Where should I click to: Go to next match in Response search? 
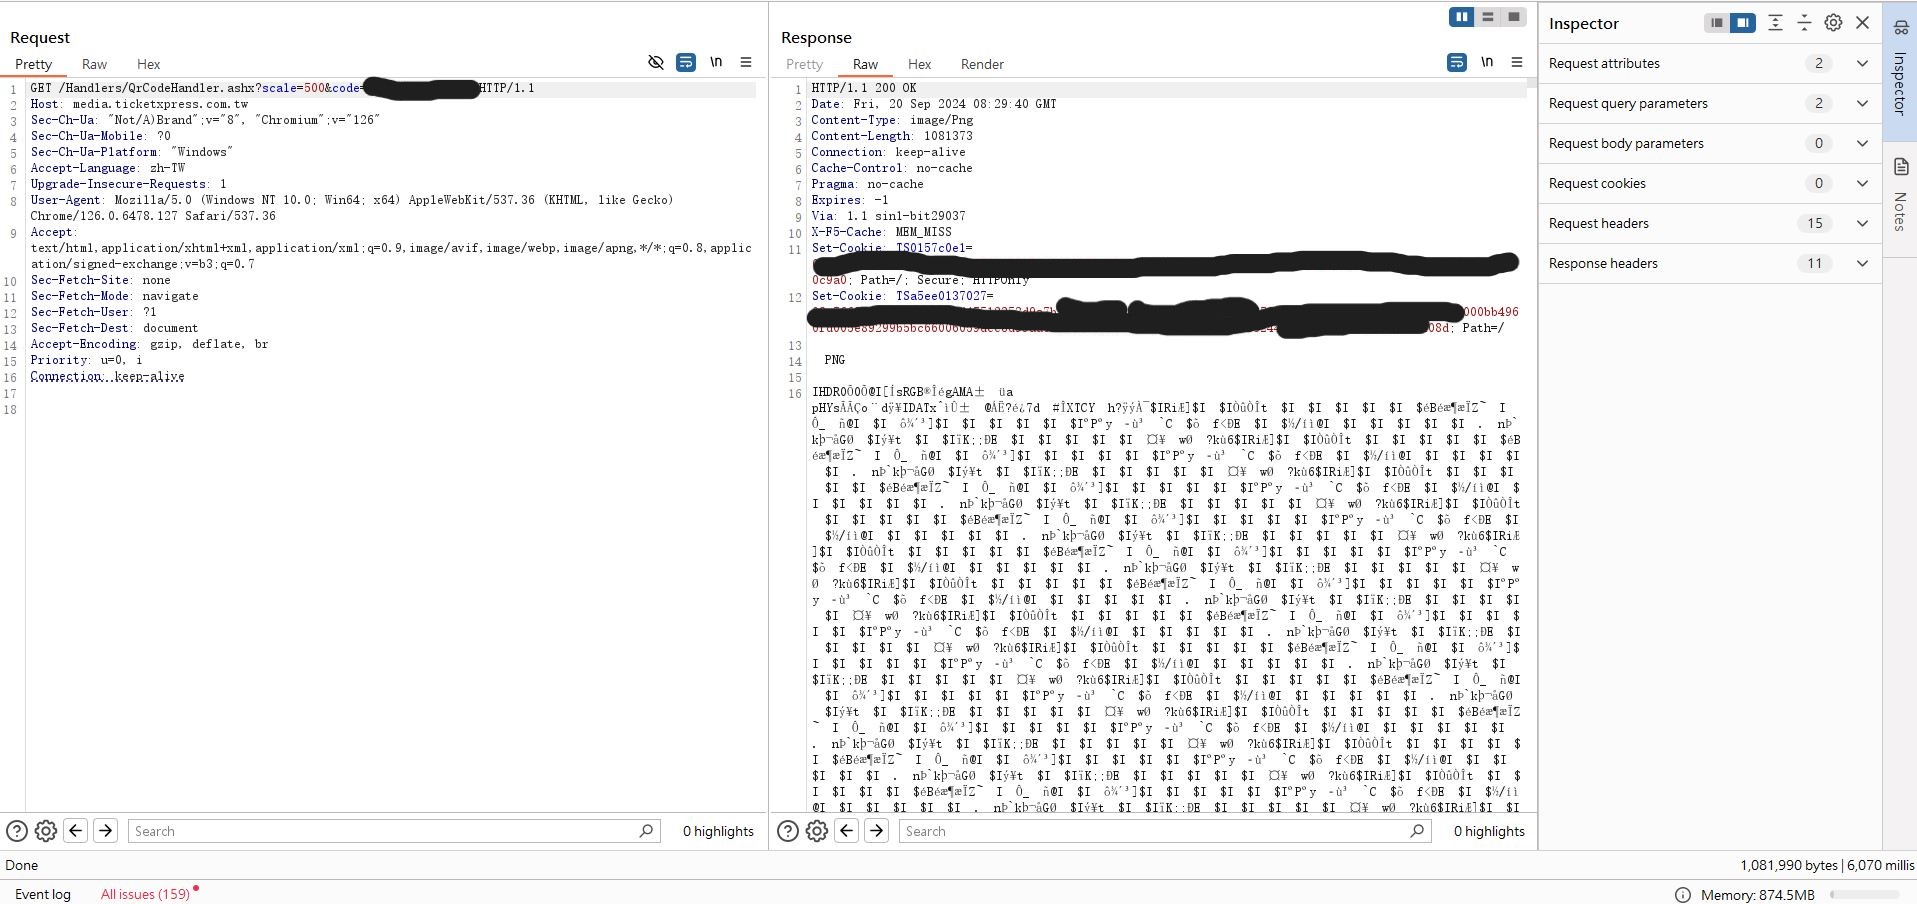[x=876, y=830]
